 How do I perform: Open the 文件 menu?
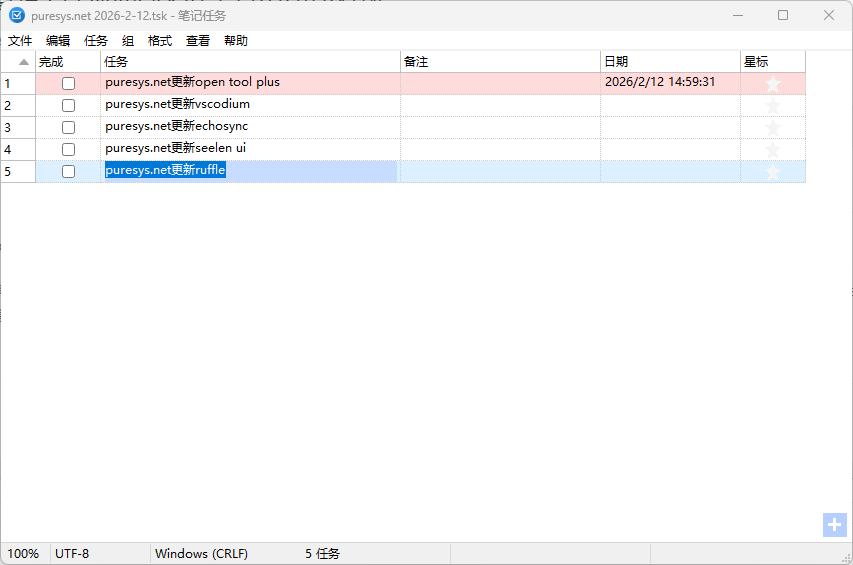(20, 41)
